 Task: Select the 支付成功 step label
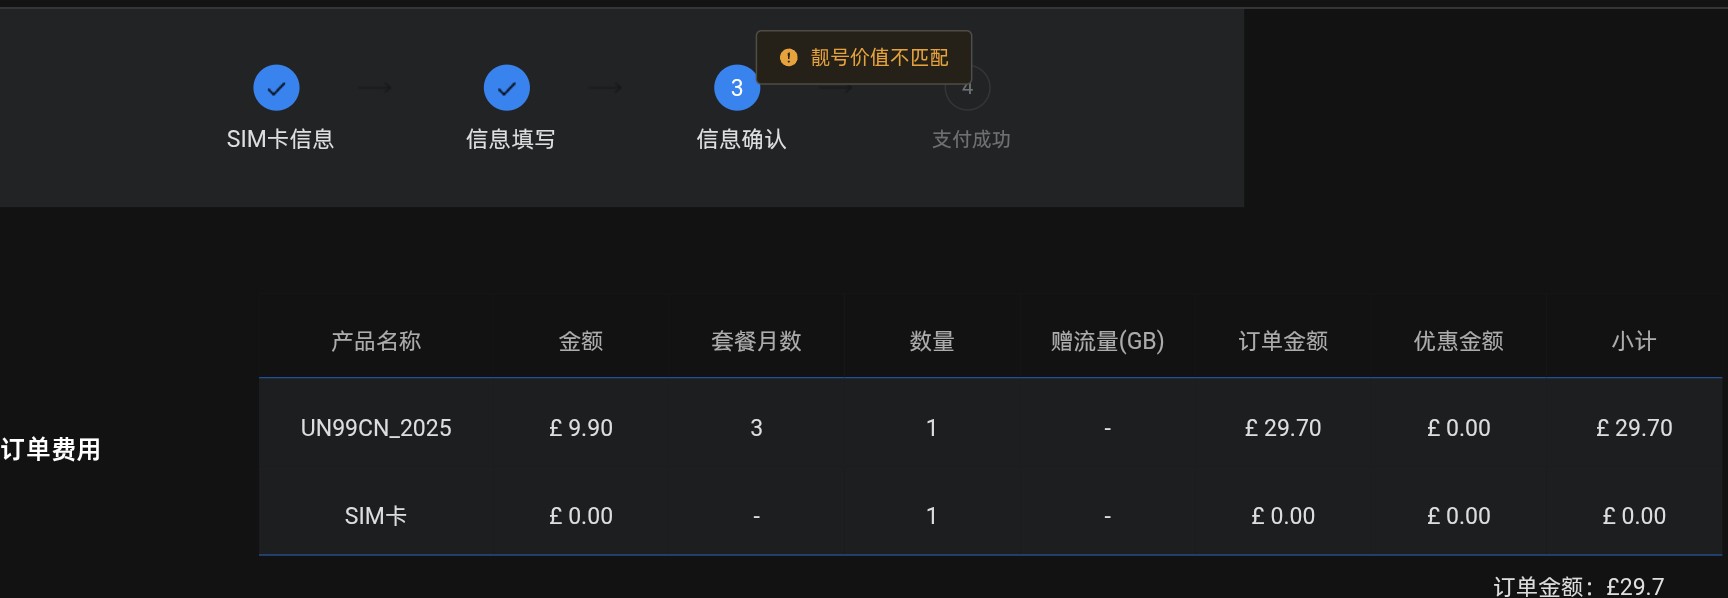point(971,139)
